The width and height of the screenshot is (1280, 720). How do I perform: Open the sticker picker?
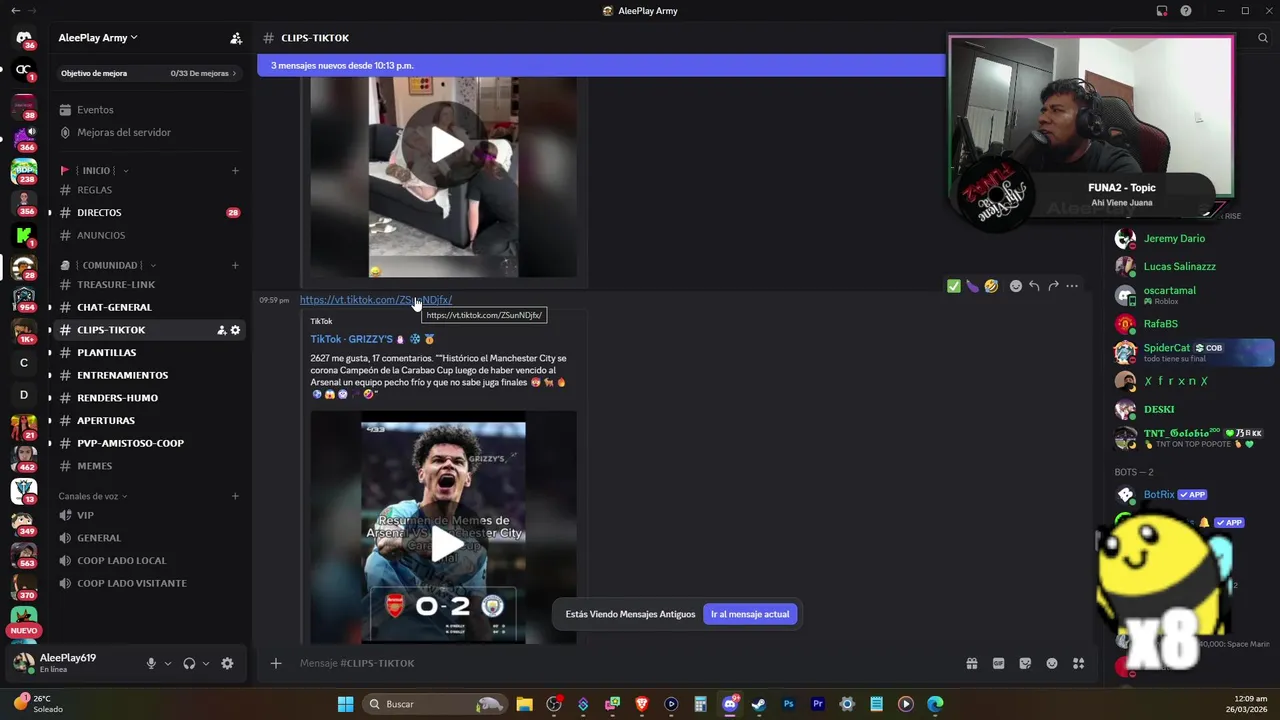(x=1025, y=663)
